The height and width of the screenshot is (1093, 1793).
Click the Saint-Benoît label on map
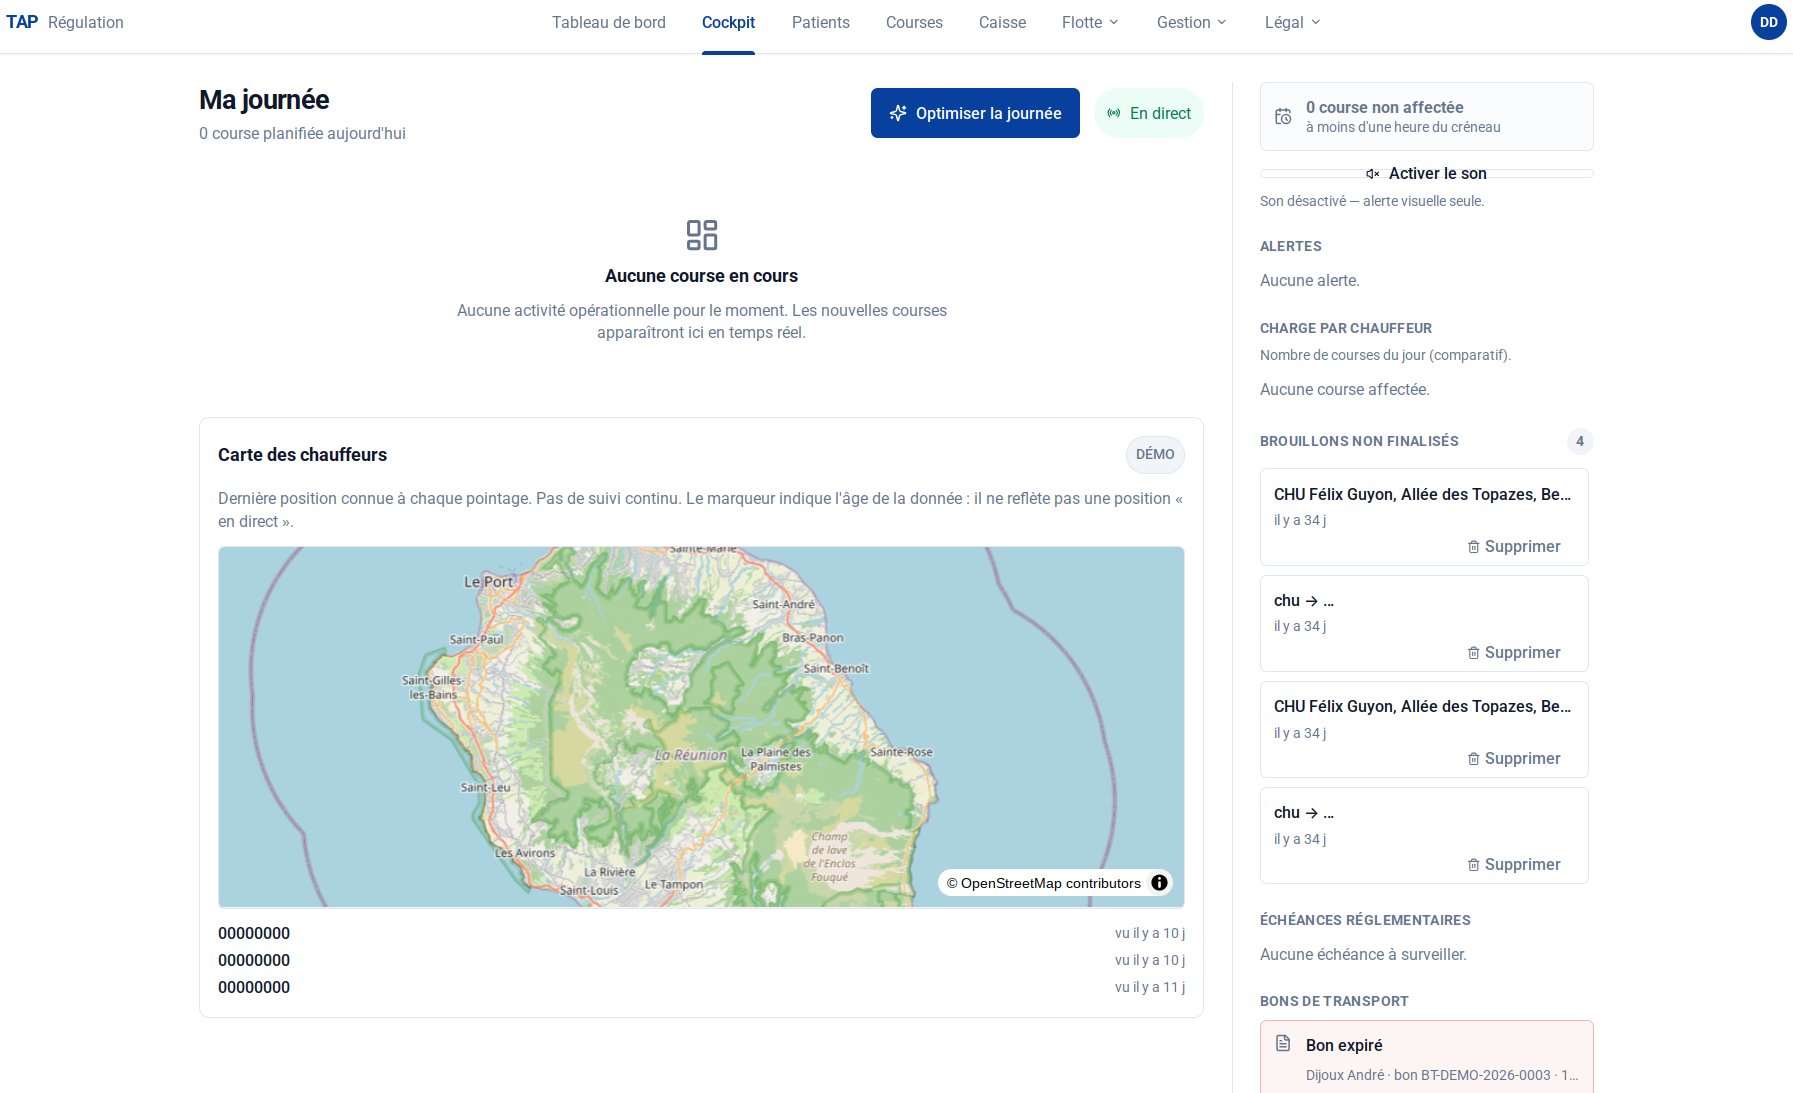(836, 668)
